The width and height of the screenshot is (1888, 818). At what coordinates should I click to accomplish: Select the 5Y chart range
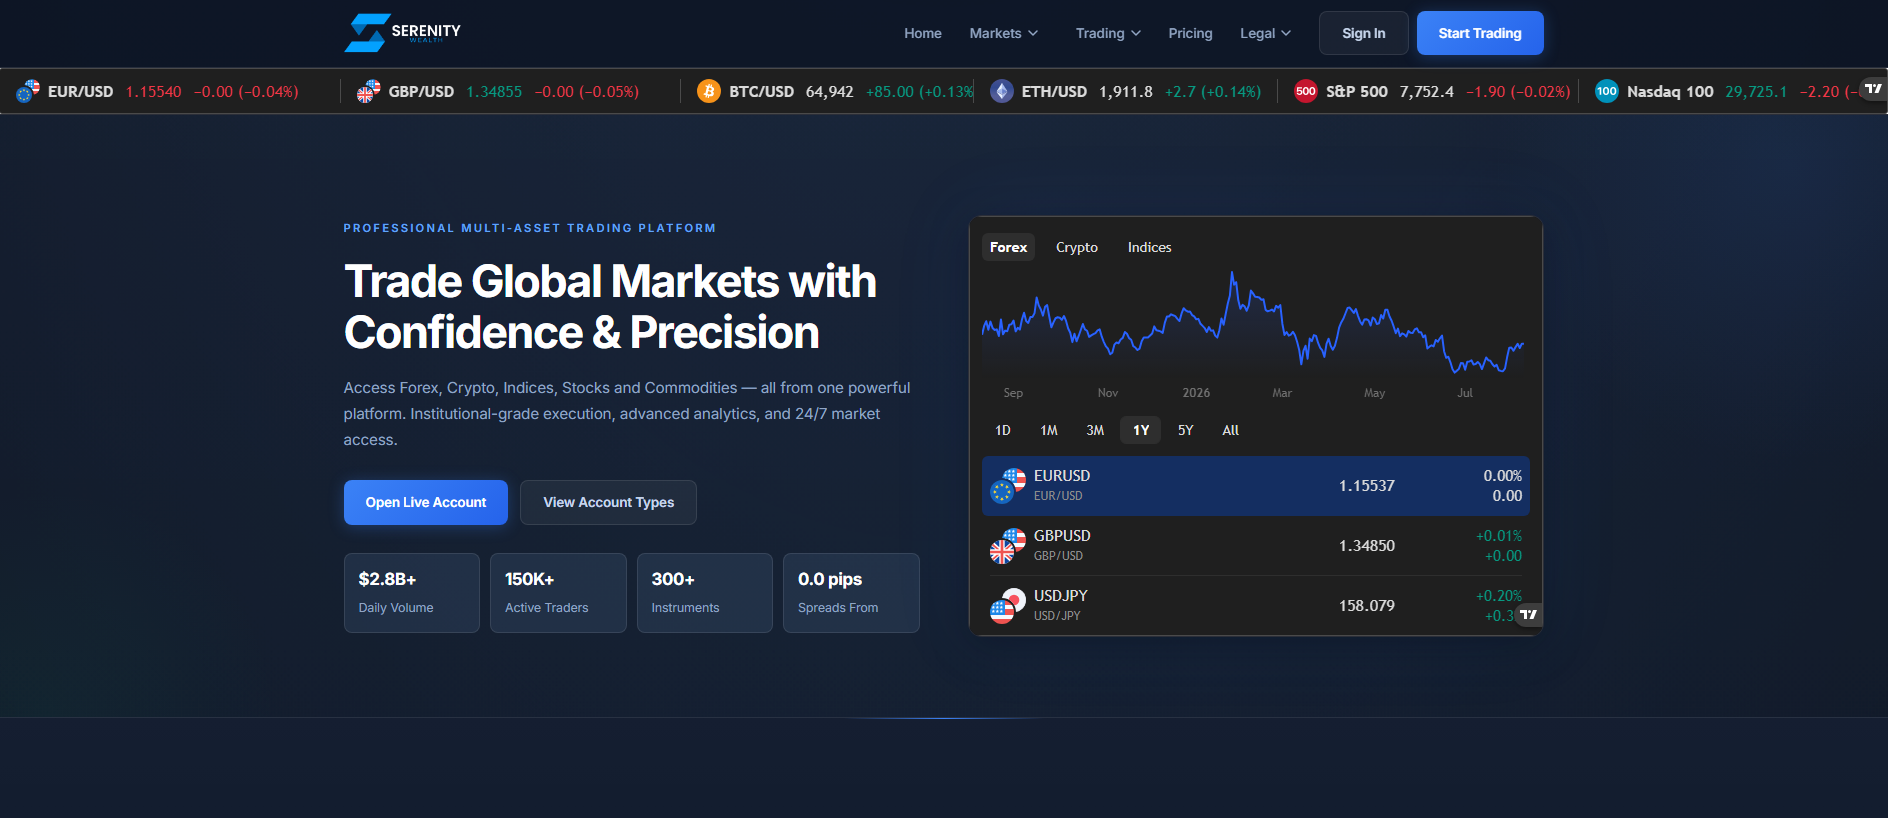click(1186, 430)
